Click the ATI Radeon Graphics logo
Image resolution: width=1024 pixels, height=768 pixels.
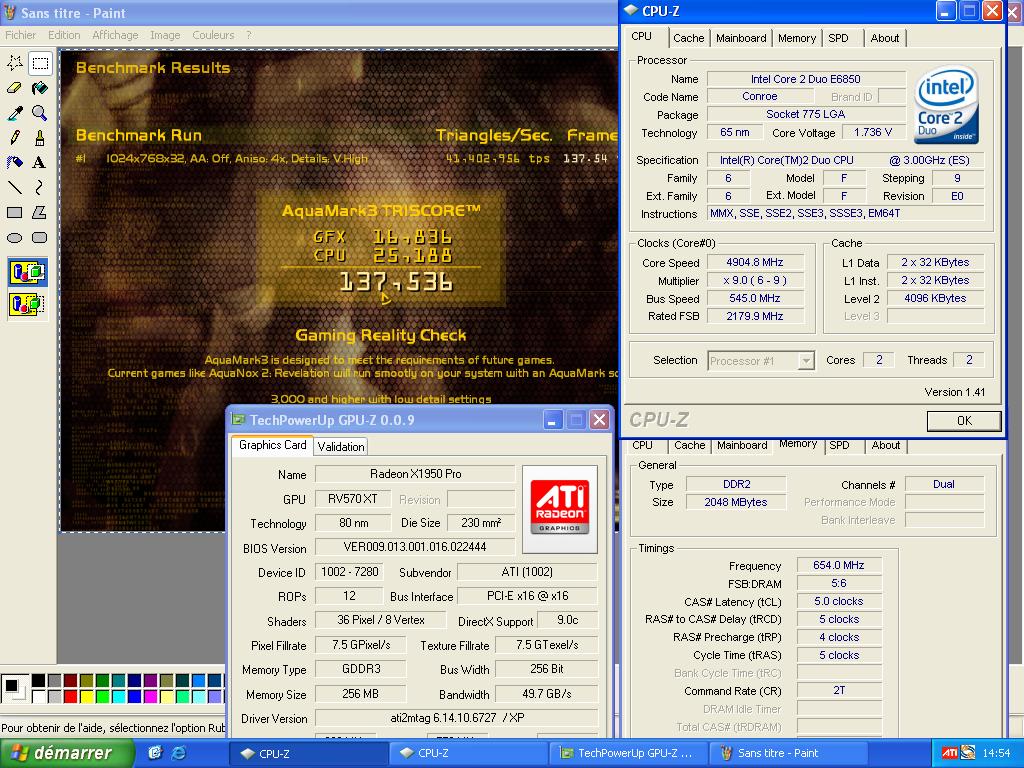tap(560, 509)
